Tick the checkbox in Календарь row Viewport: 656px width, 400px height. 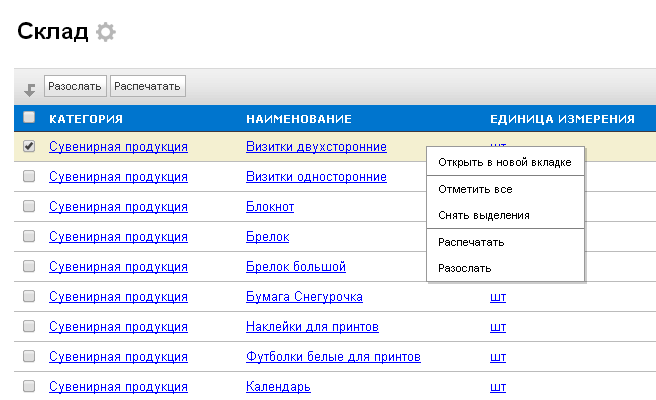click(29, 386)
